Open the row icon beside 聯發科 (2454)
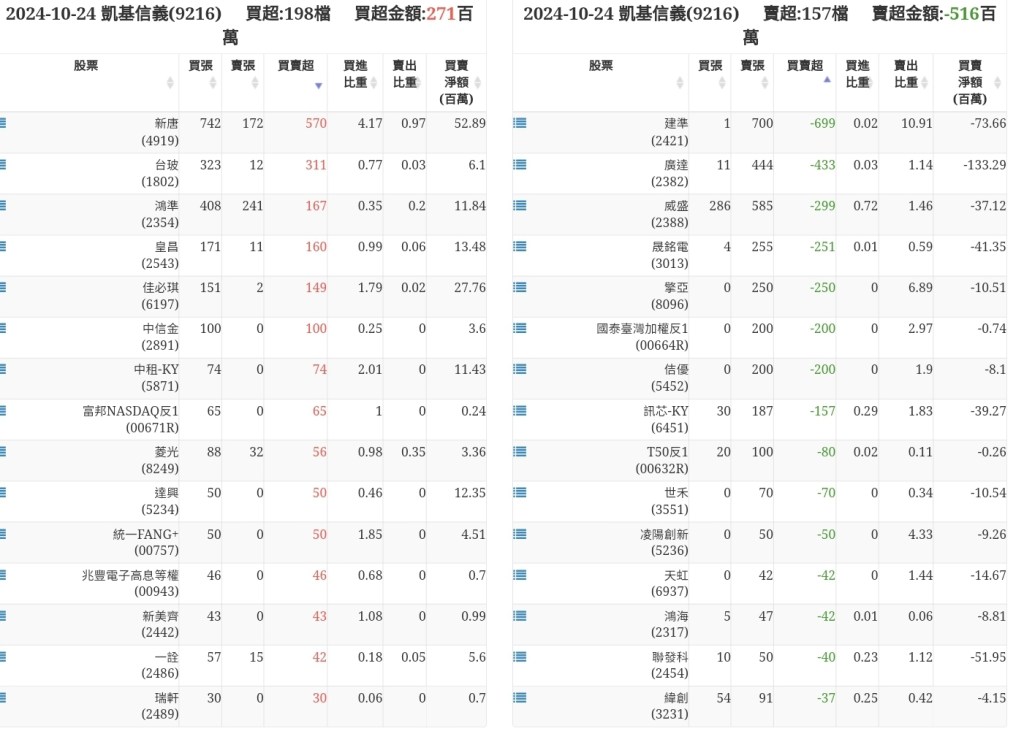Viewport: 1024px width, 731px height. 520,656
